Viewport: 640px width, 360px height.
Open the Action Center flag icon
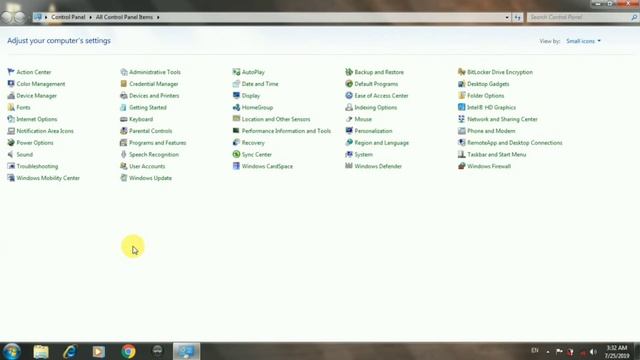click(x=11, y=72)
